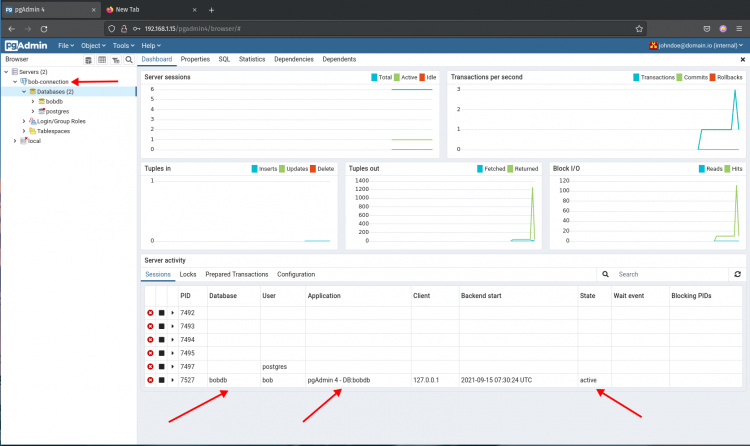Click the View Data table icon
Image resolution: width=750 pixels, height=446 pixels.
click(x=102, y=60)
